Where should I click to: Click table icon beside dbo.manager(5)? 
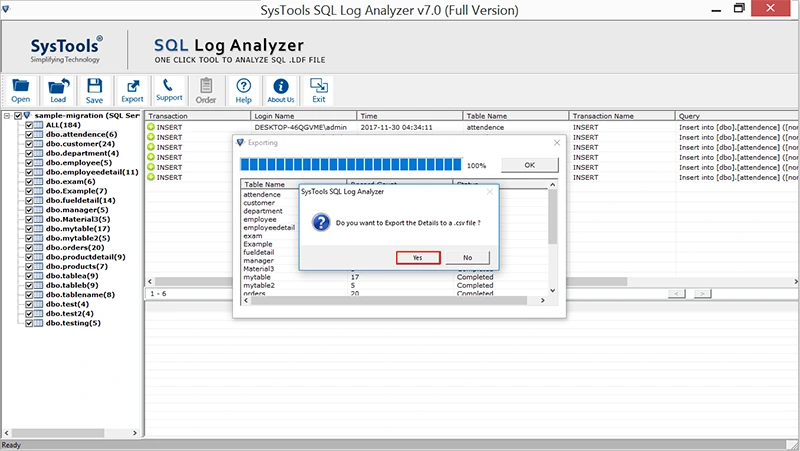(x=38, y=210)
